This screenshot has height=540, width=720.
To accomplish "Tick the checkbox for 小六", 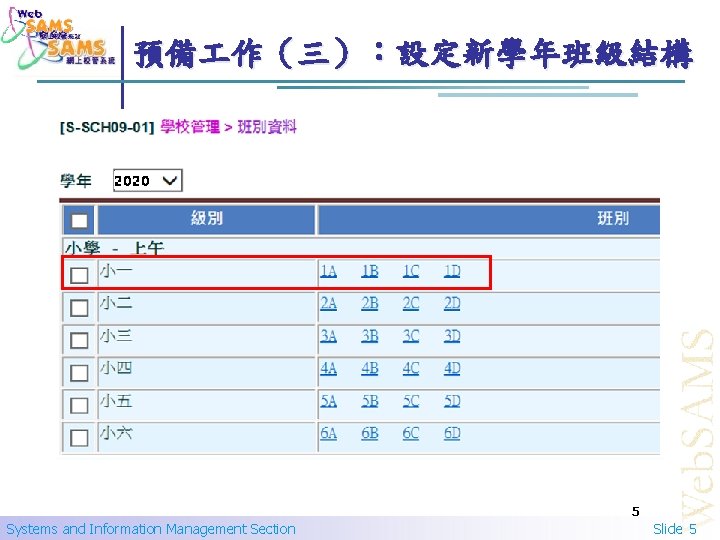I will pyautogui.click(x=79, y=438).
